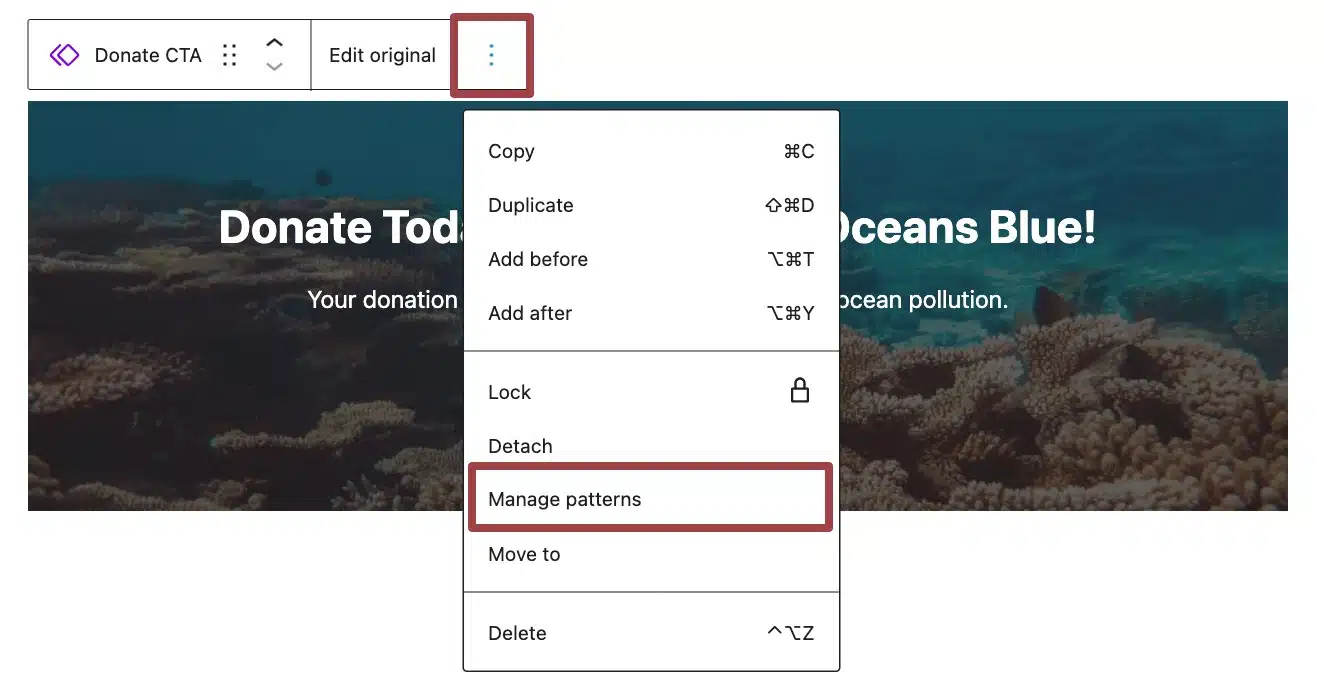The width and height of the screenshot is (1324, 692).
Task: Click the padlock icon in the menu
Action: click(x=799, y=391)
